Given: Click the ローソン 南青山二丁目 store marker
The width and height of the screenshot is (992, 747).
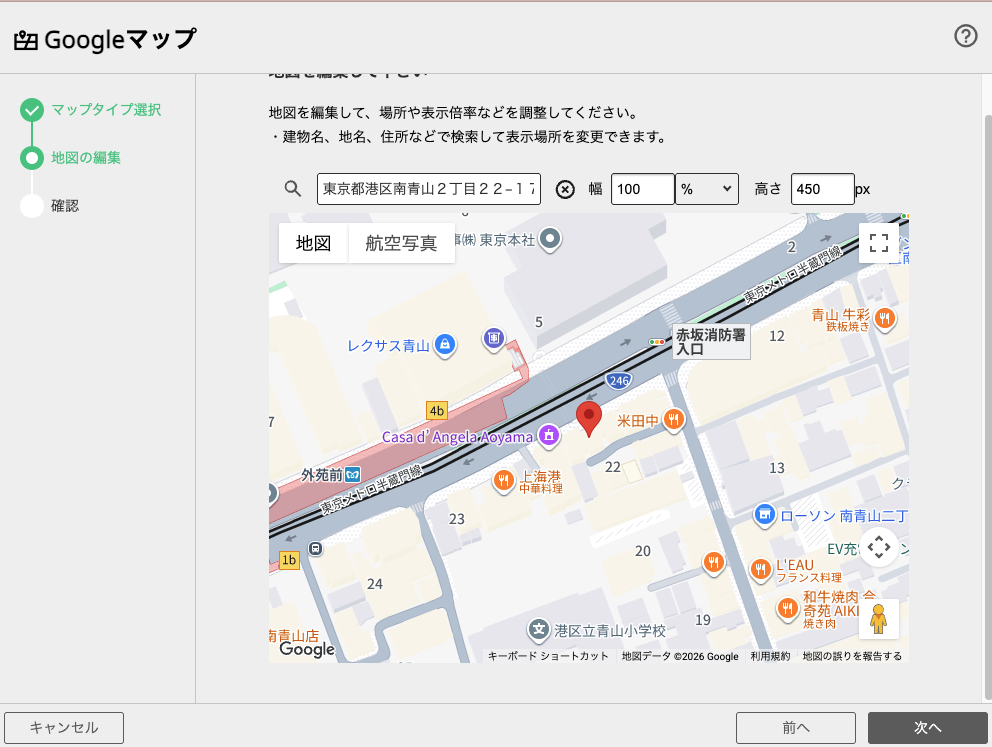Looking at the screenshot, I should 764,515.
